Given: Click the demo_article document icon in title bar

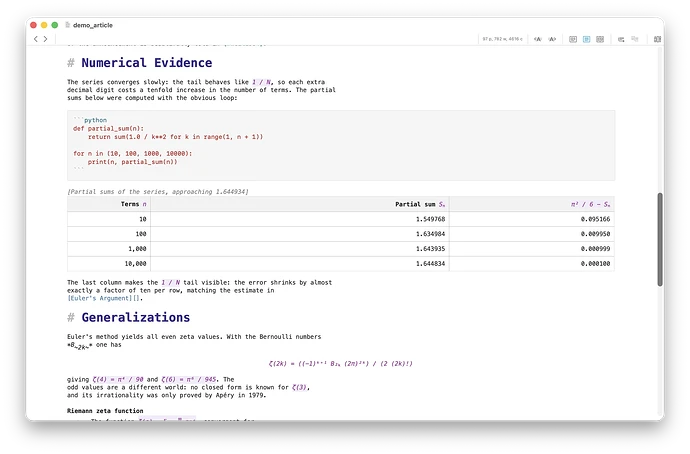Looking at the screenshot, I should coord(67,25).
